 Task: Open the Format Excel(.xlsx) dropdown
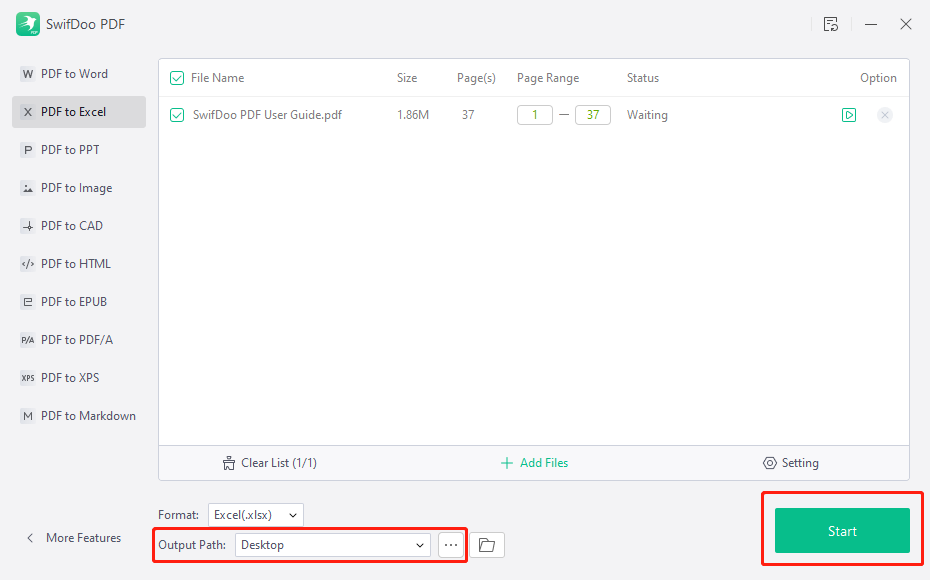(256, 515)
